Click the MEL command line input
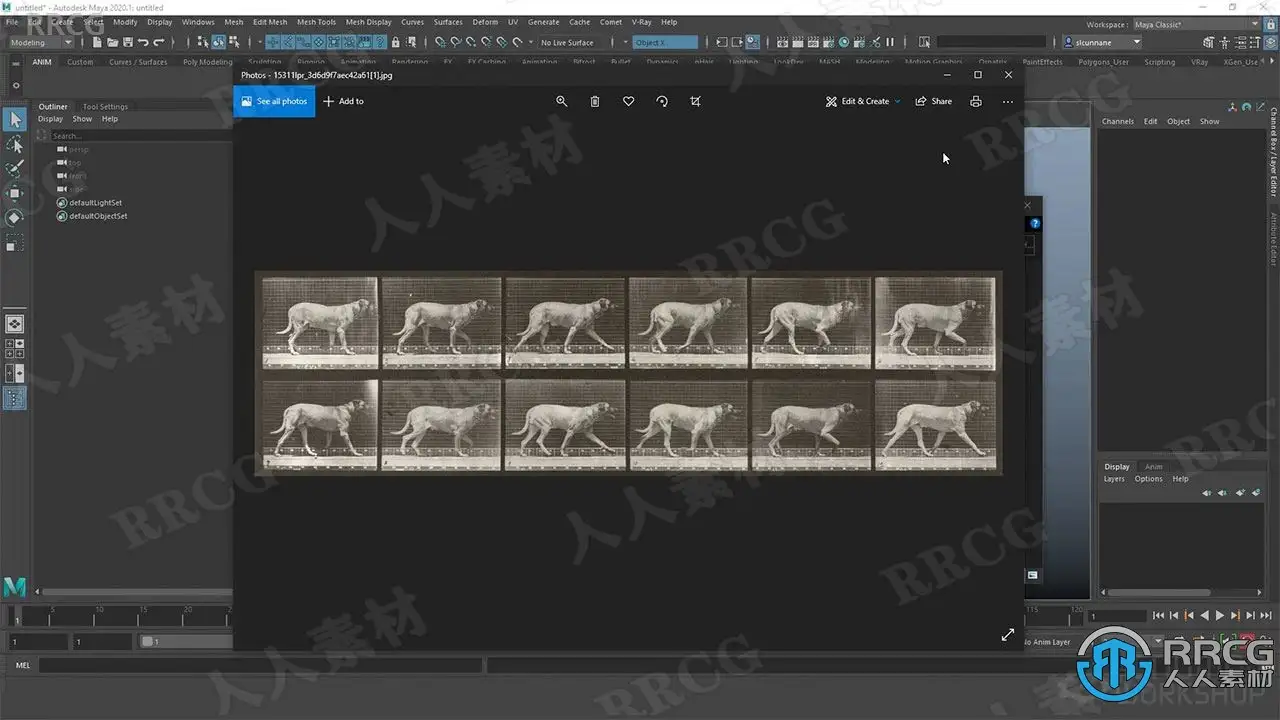The width and height of the screenshot is (1280, 720). click(260, 666)
